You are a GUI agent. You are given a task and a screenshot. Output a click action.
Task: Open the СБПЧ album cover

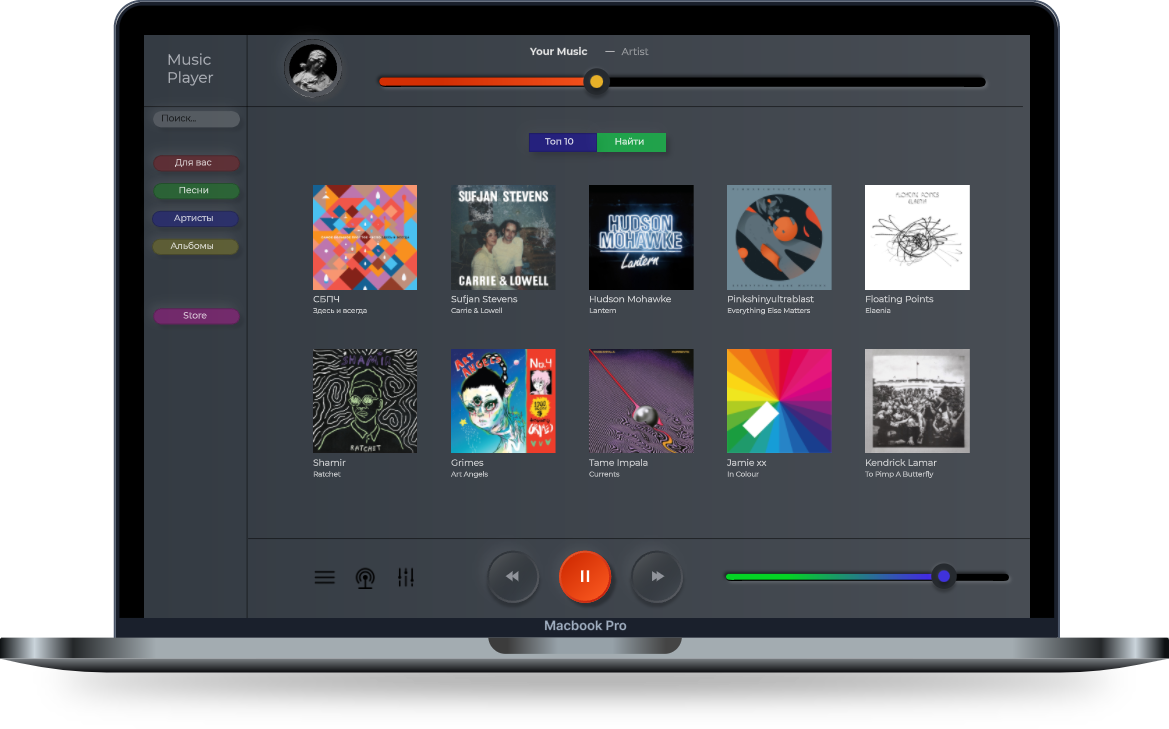tap(365, 237)
